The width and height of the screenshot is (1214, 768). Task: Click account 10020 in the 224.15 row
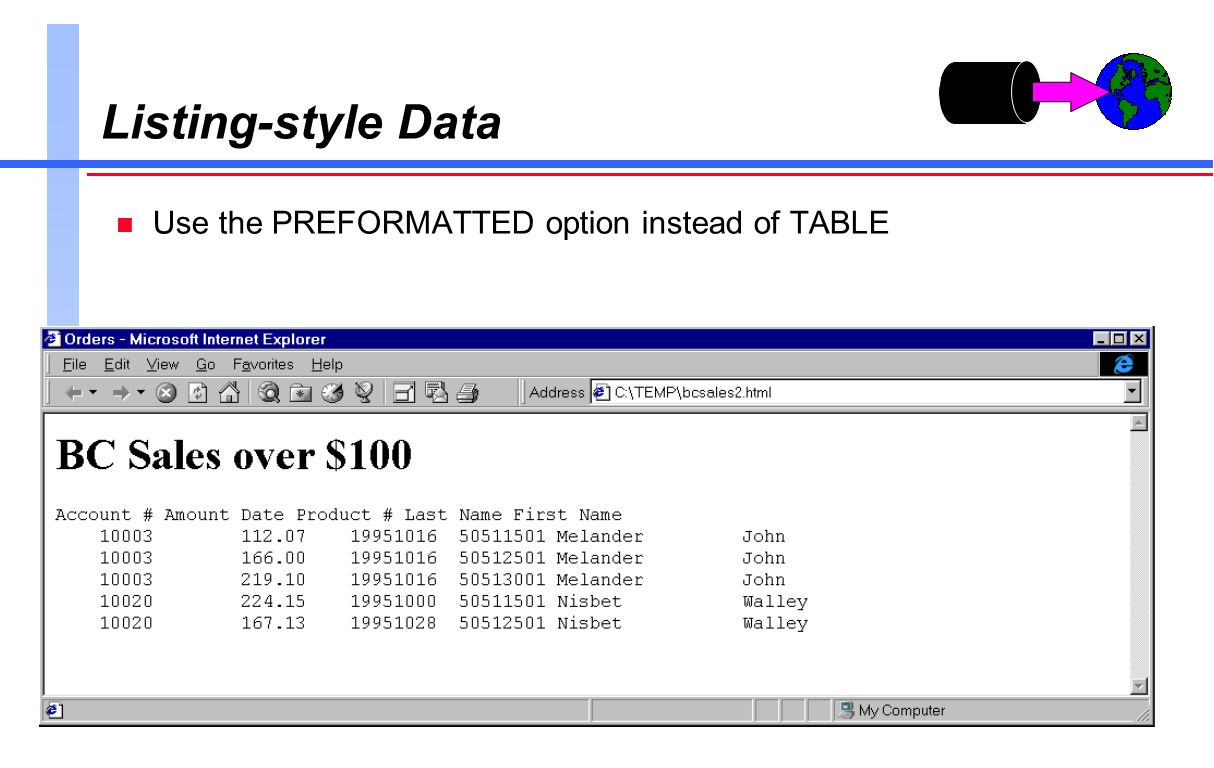click(x=126, y=602)
